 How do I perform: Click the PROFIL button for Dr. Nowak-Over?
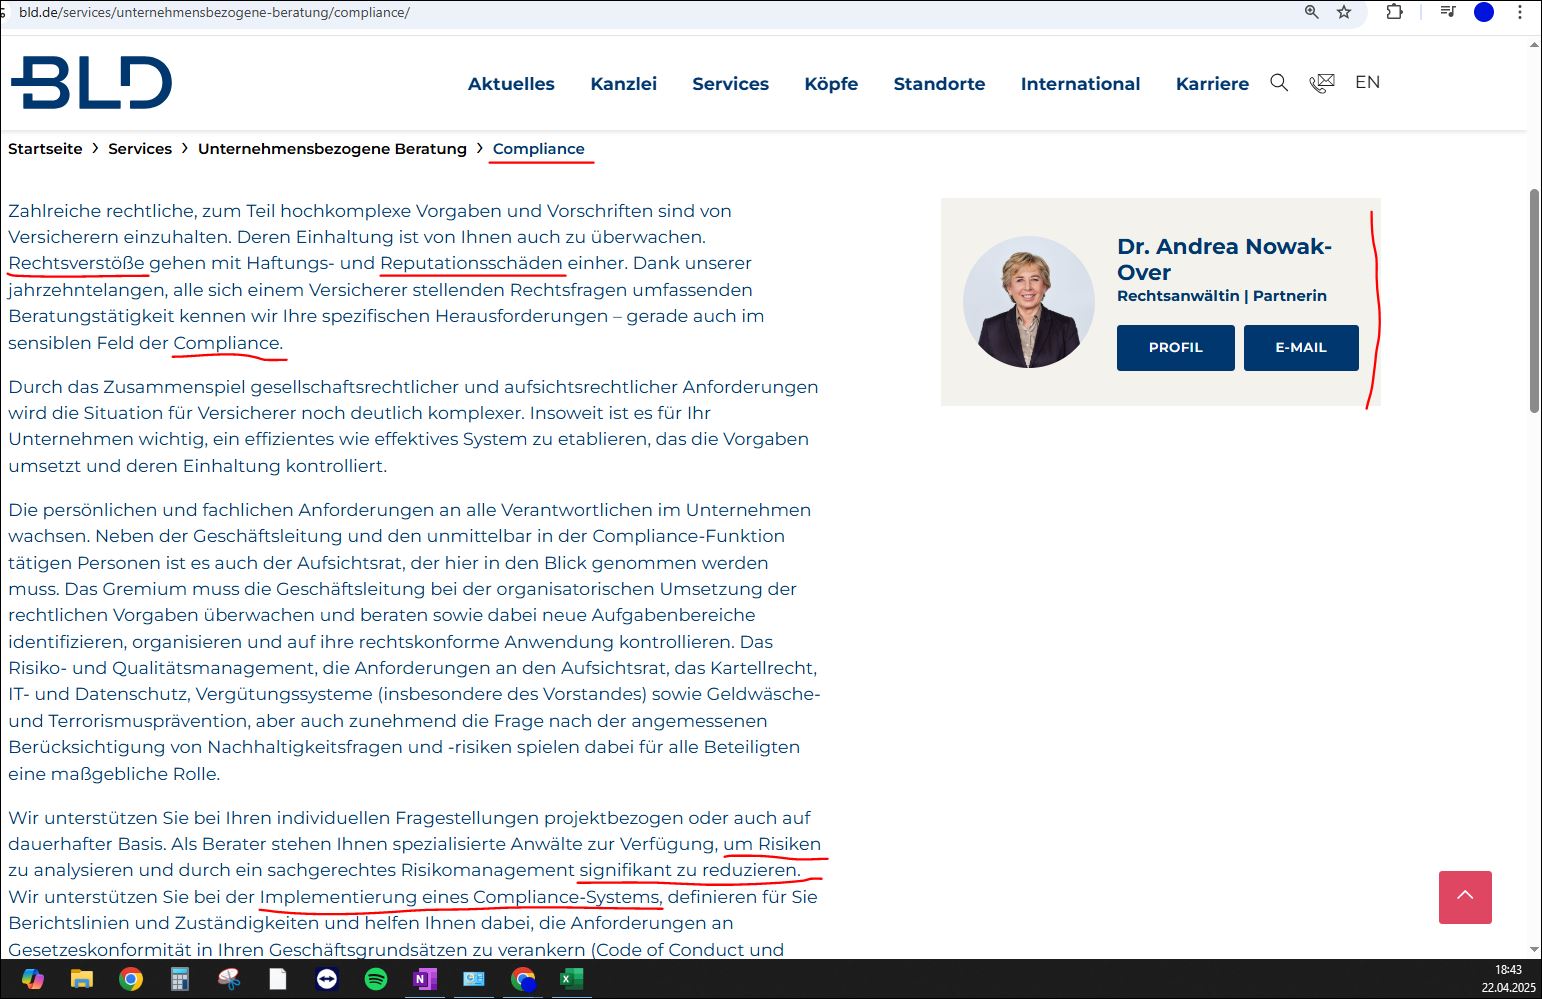(x=1175, y=348)
